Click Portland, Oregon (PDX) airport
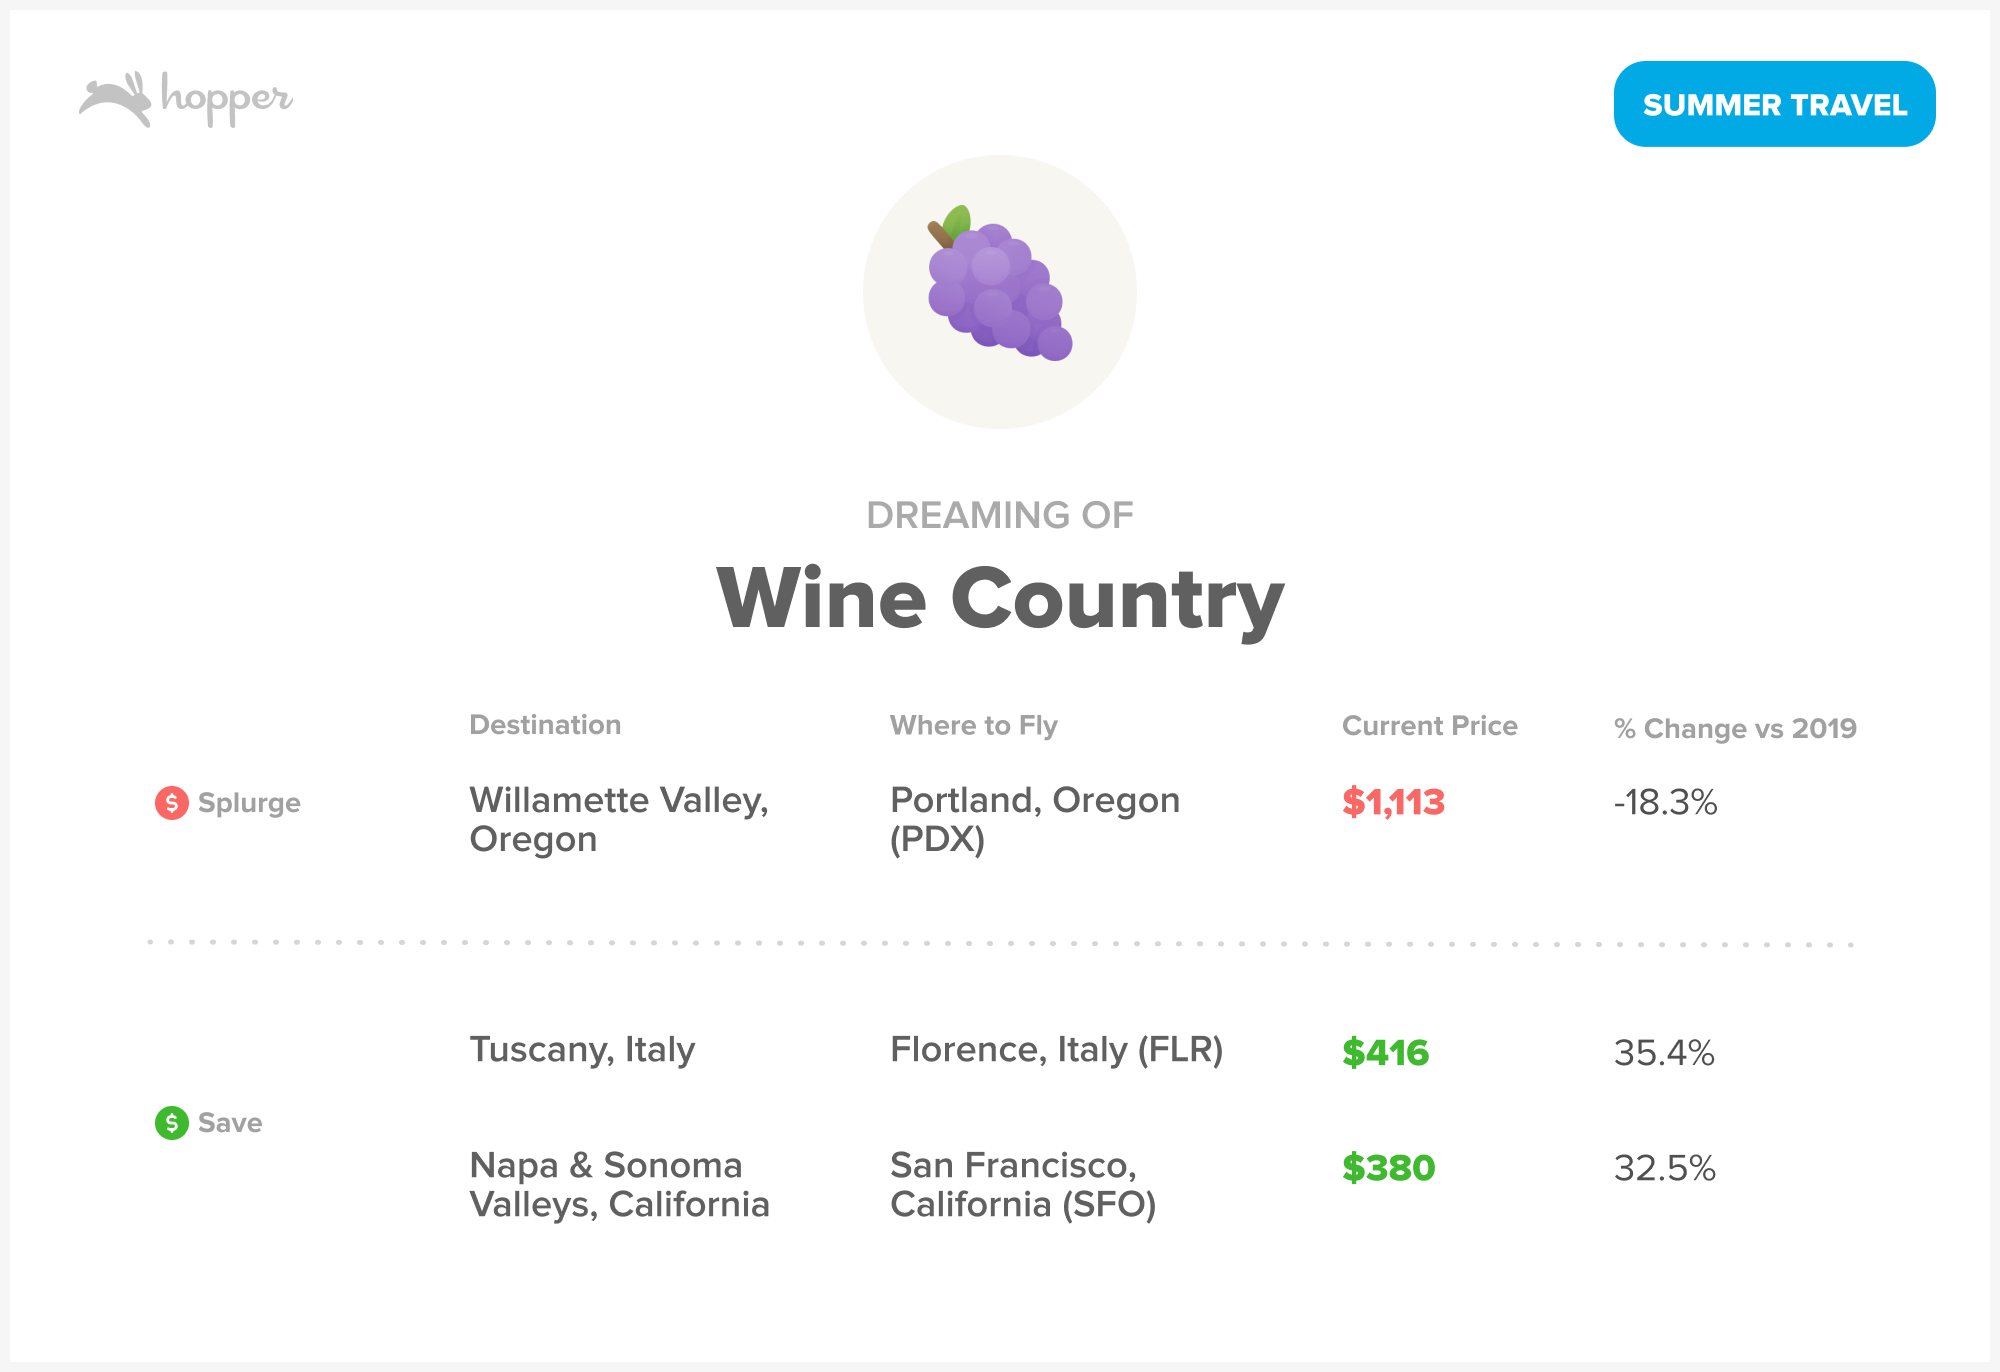The height and width of the screenshot is (1372, 2000). point(1034,819)
